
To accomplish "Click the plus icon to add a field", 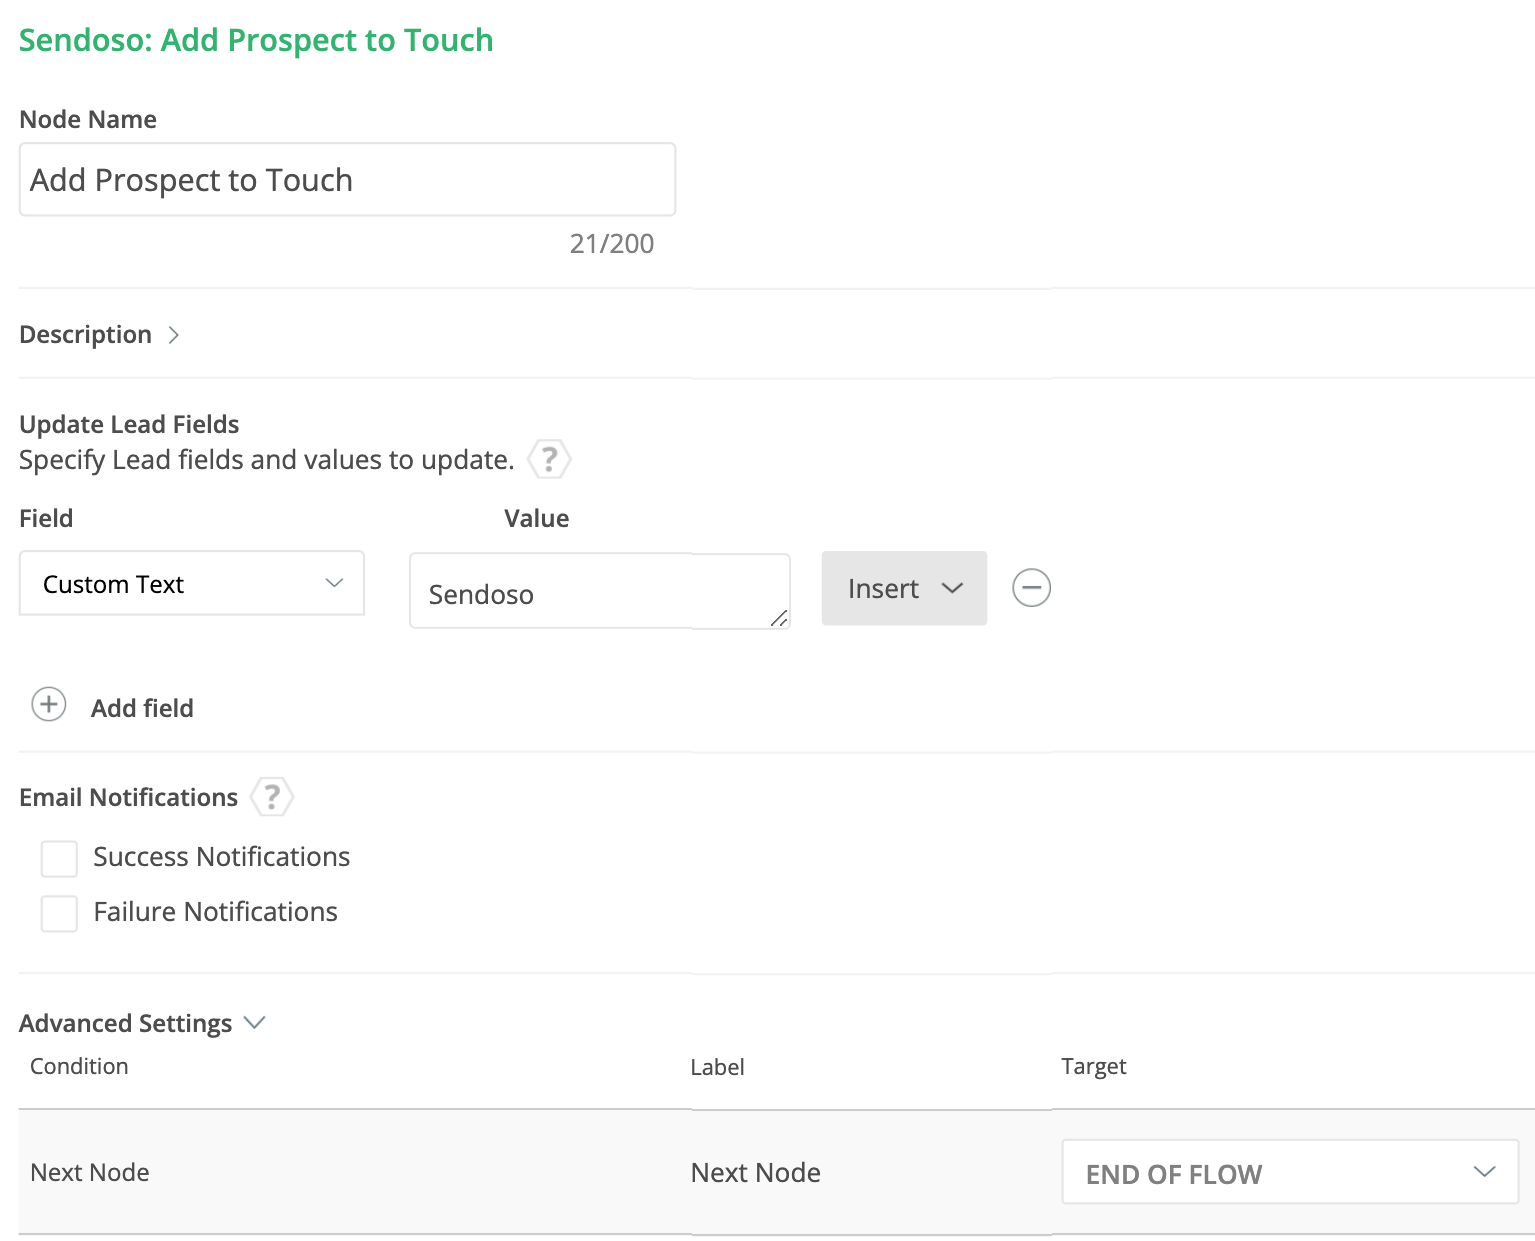I will pos(49,705).
